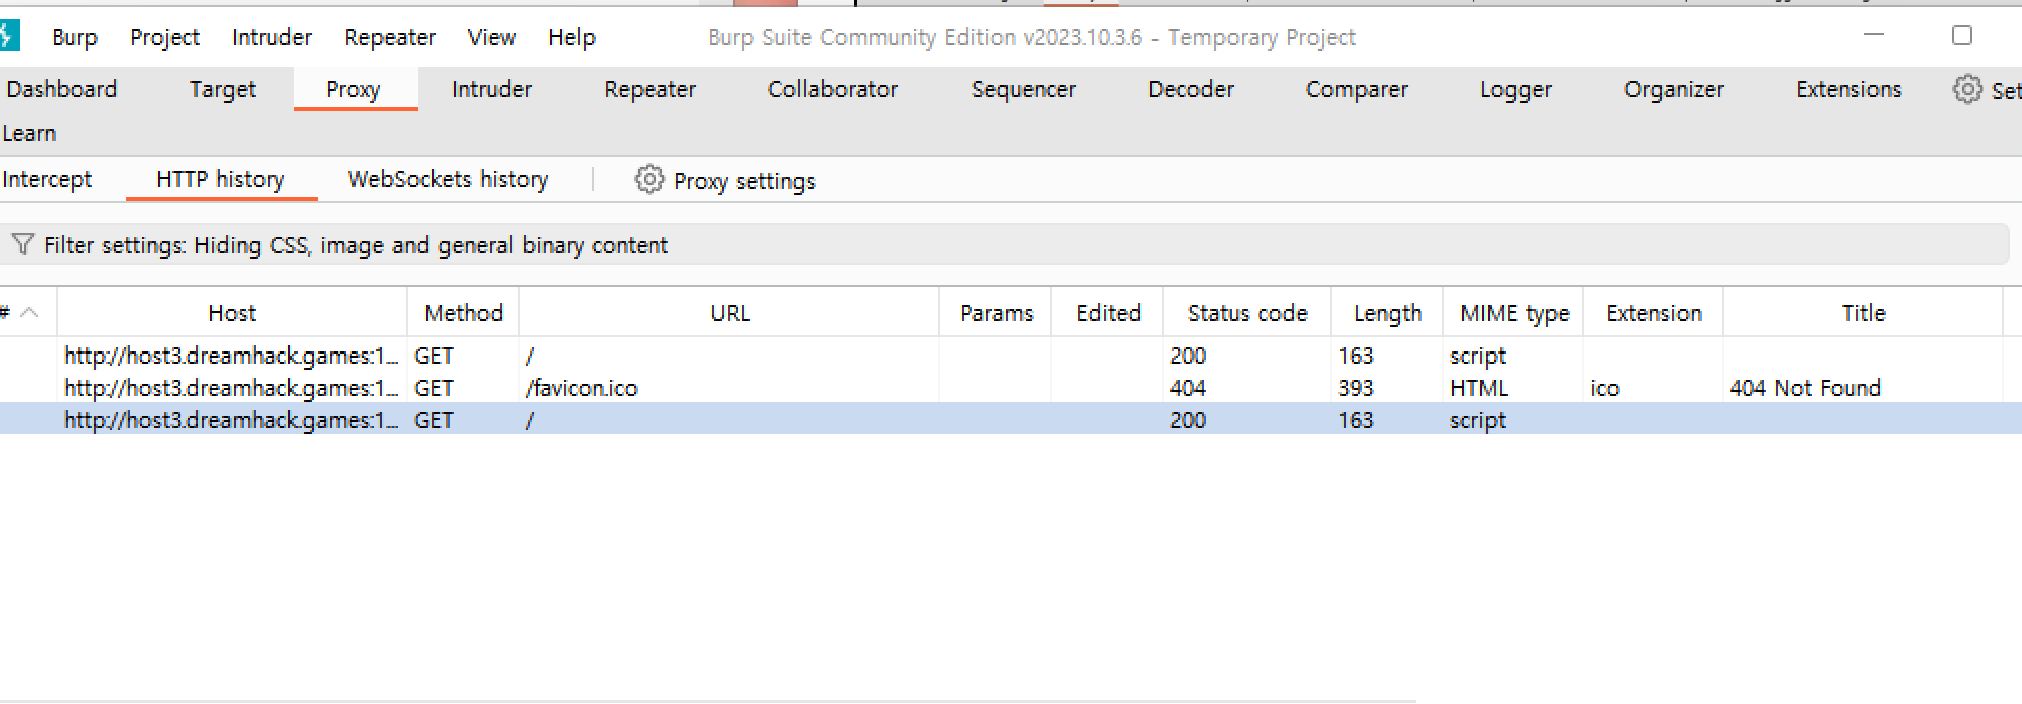Sort by the Status code column header
This screenshot has width=2022, height=704.
1247,313
